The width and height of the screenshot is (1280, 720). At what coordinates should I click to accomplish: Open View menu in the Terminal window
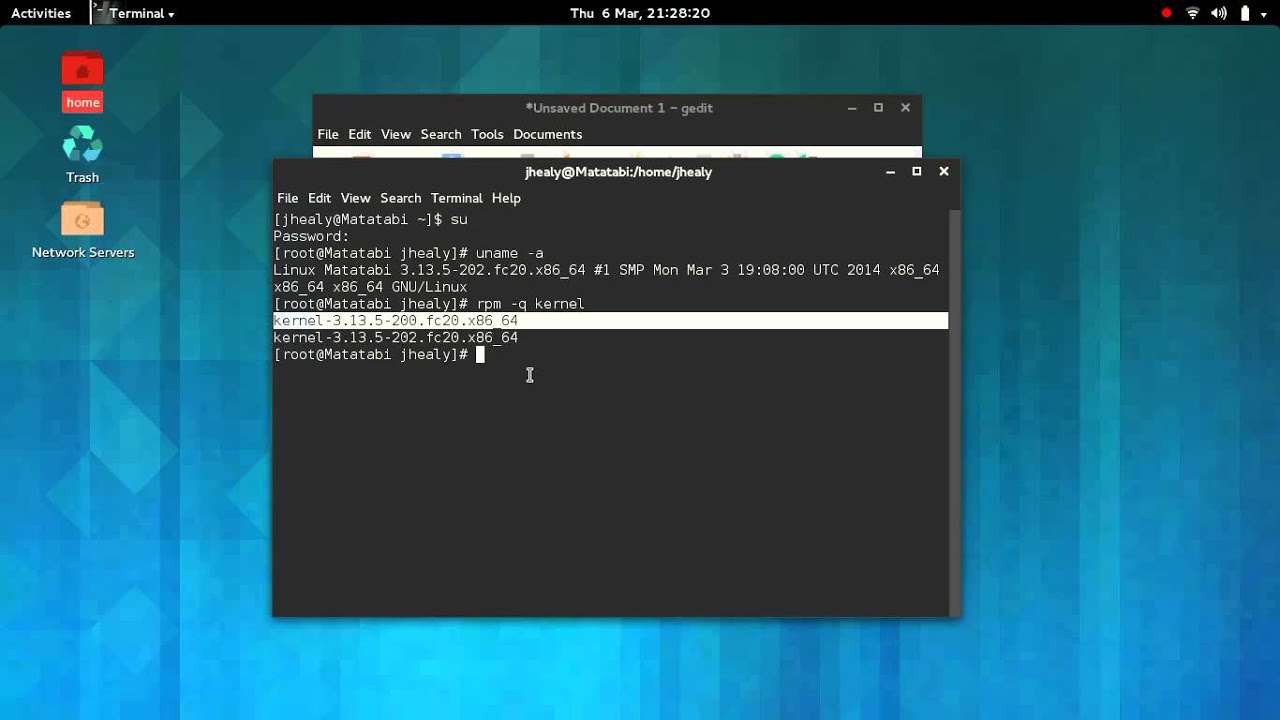[x=355, y=198]
